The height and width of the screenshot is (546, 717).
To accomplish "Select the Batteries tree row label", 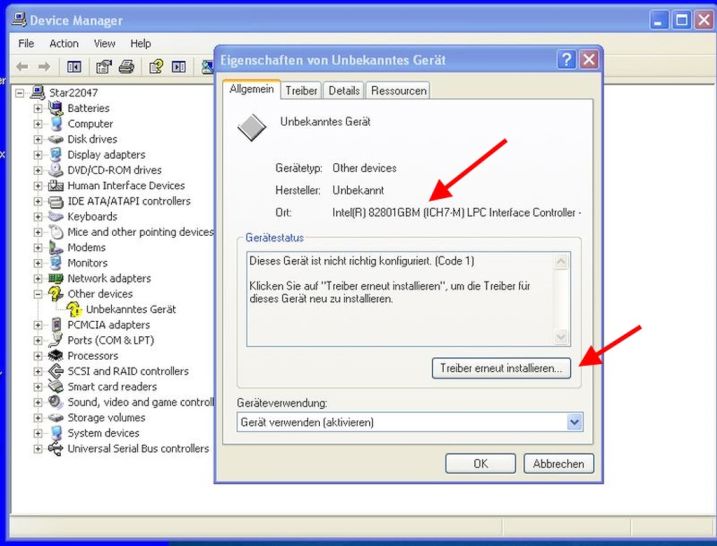I will [x=89, y=108].
